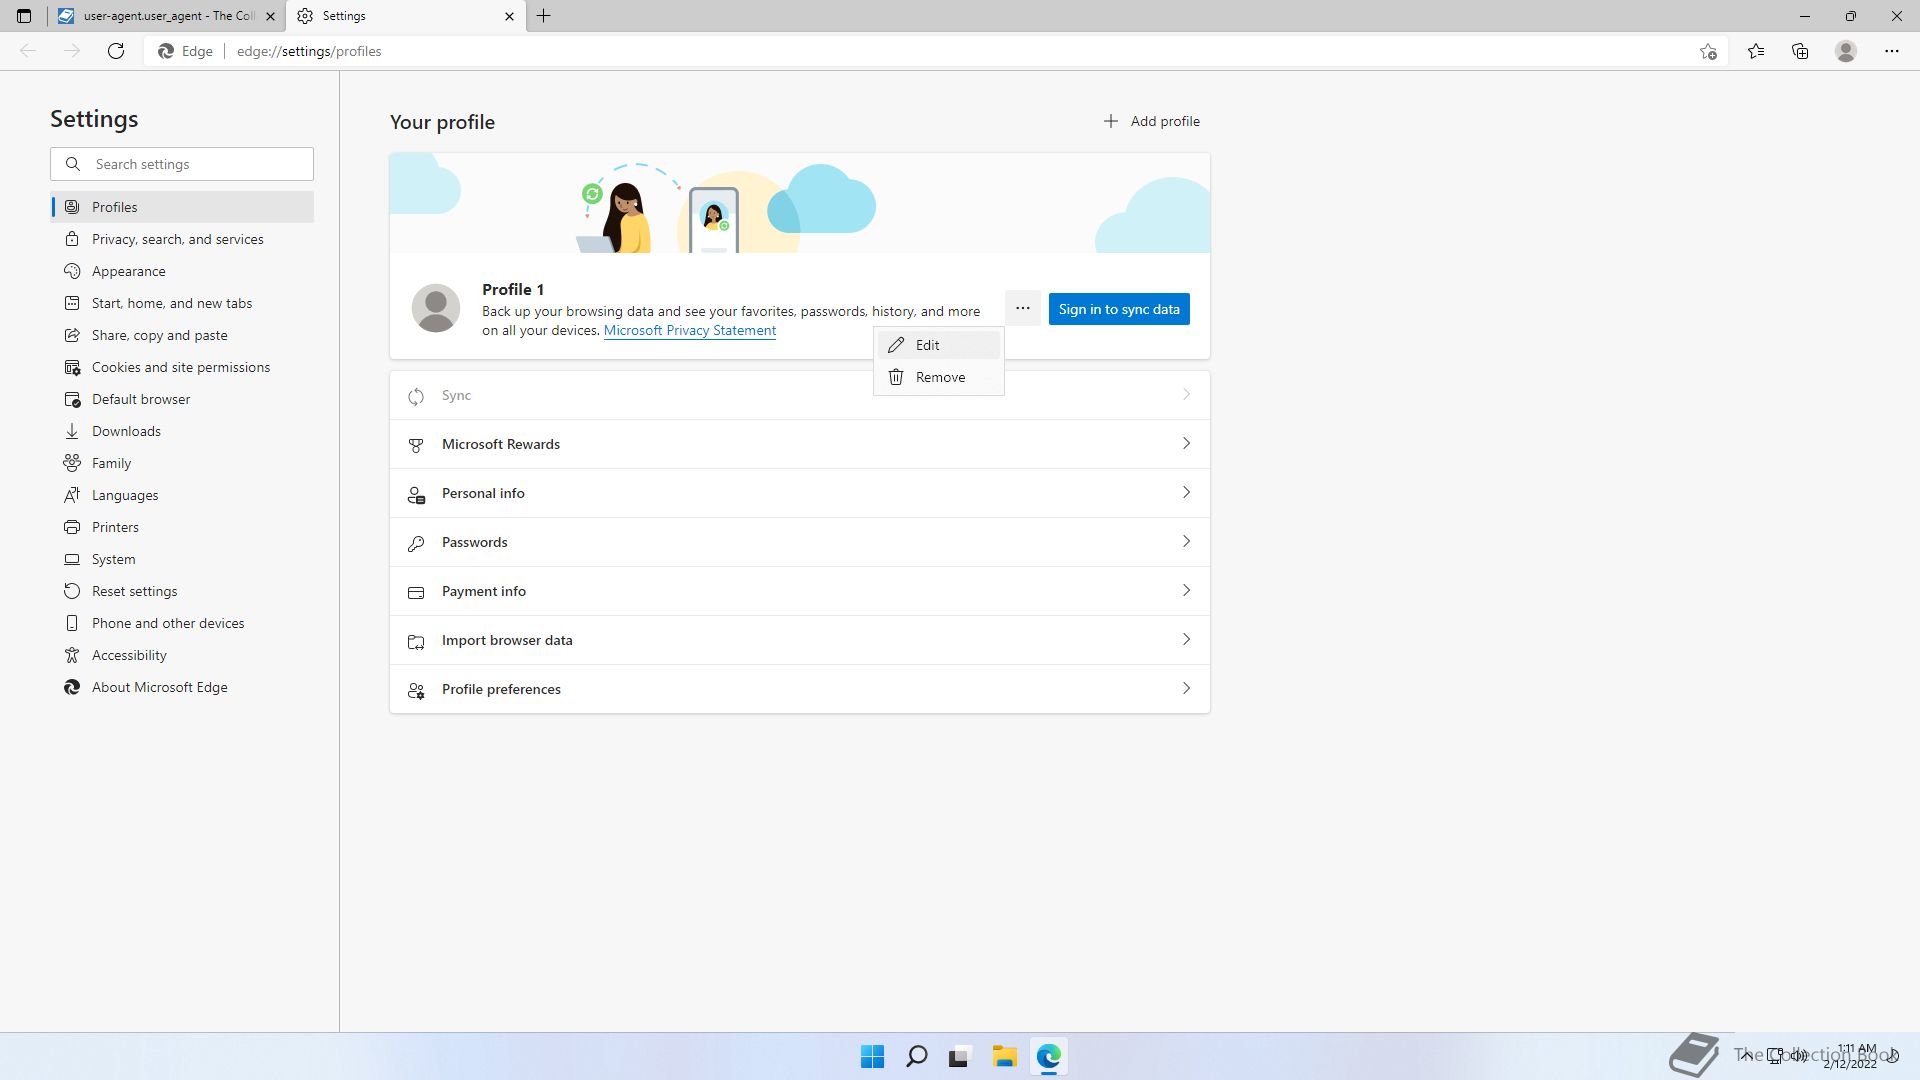The image size is (1920, 1080).
Task: Open About Microsoft Edge page
Action: coord(182,687)
